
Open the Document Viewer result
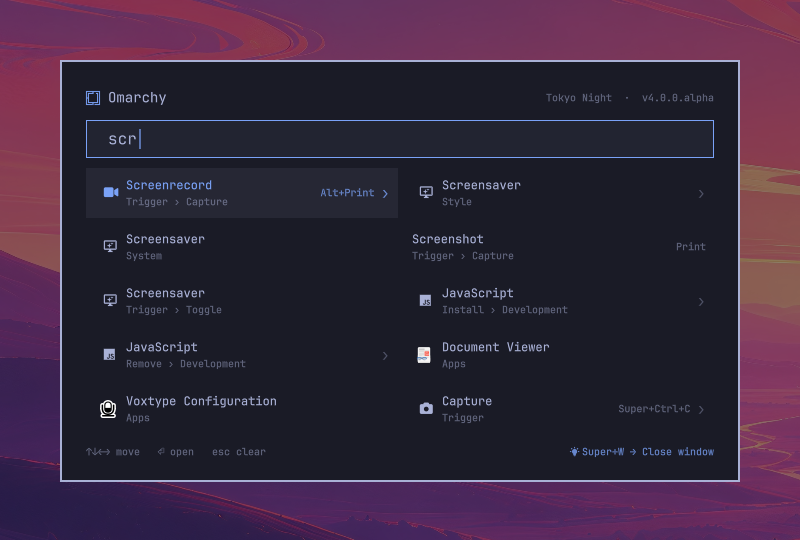(558, 355)
